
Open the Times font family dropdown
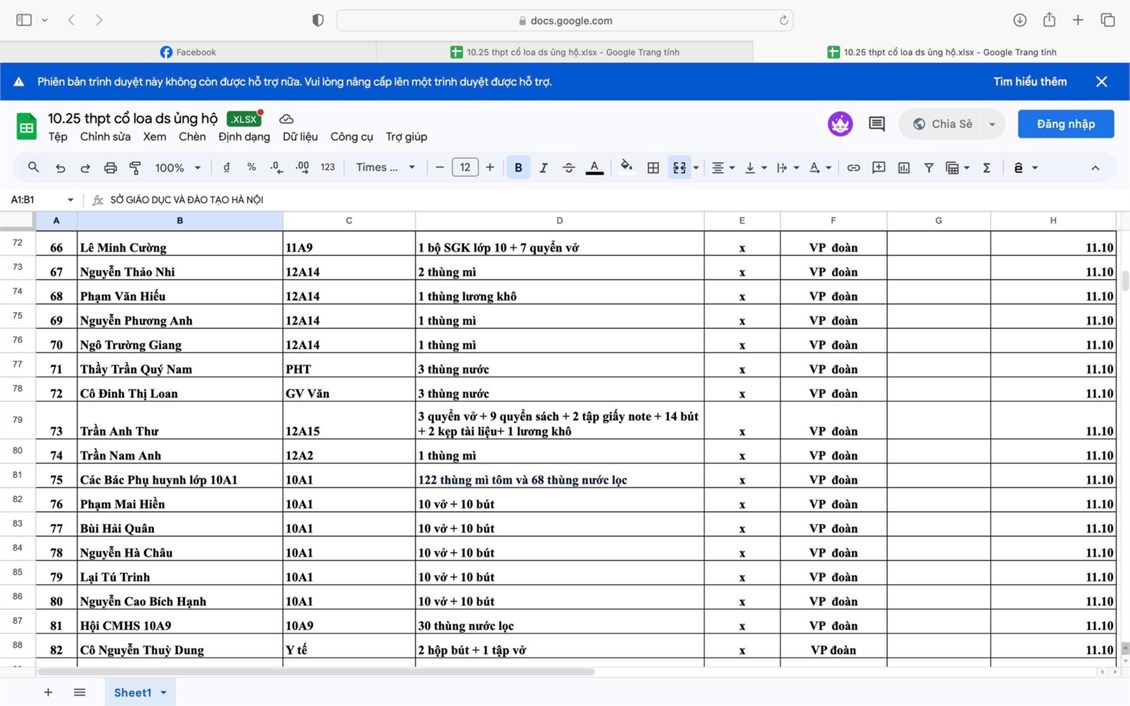coord(385,168)
